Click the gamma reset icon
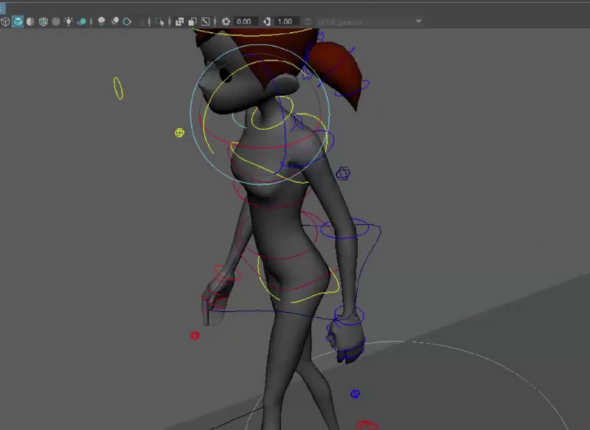 (267, 21)
